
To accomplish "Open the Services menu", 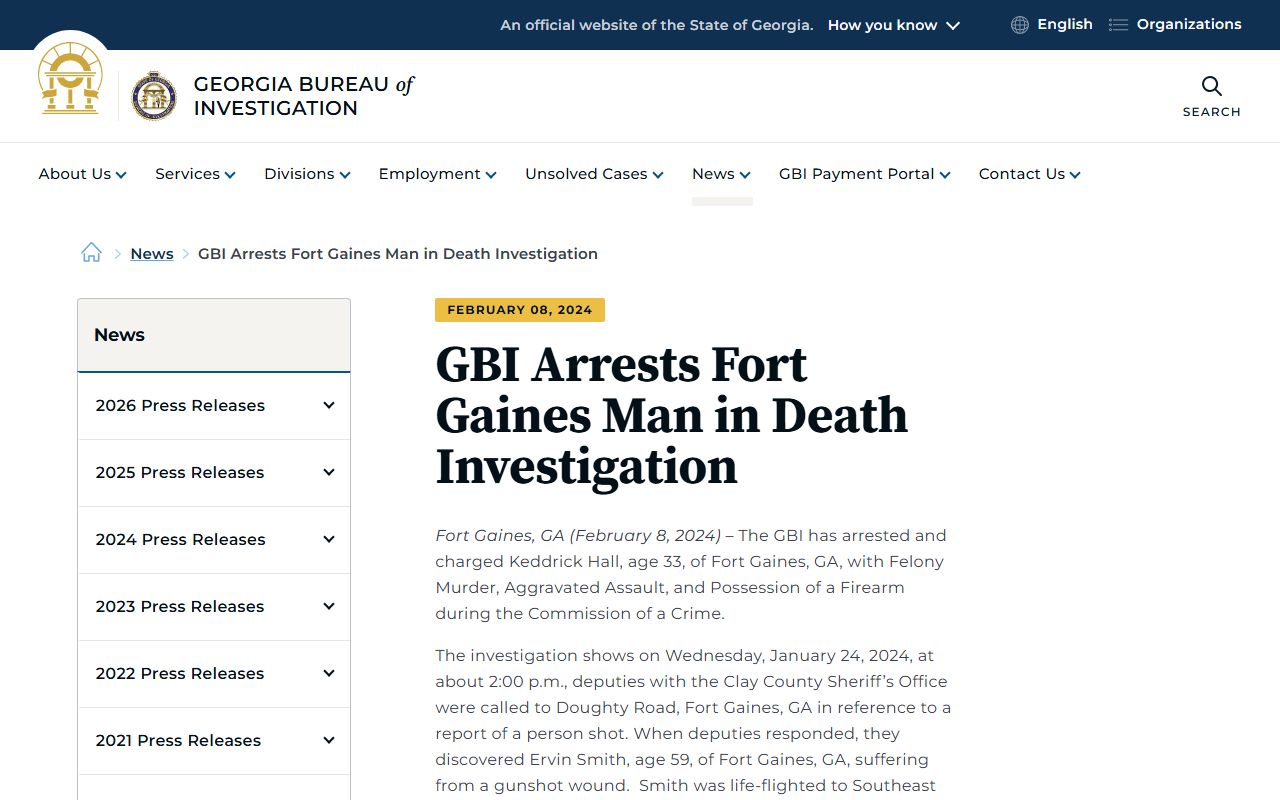I will pyautogui.click(x=196, y=174).
